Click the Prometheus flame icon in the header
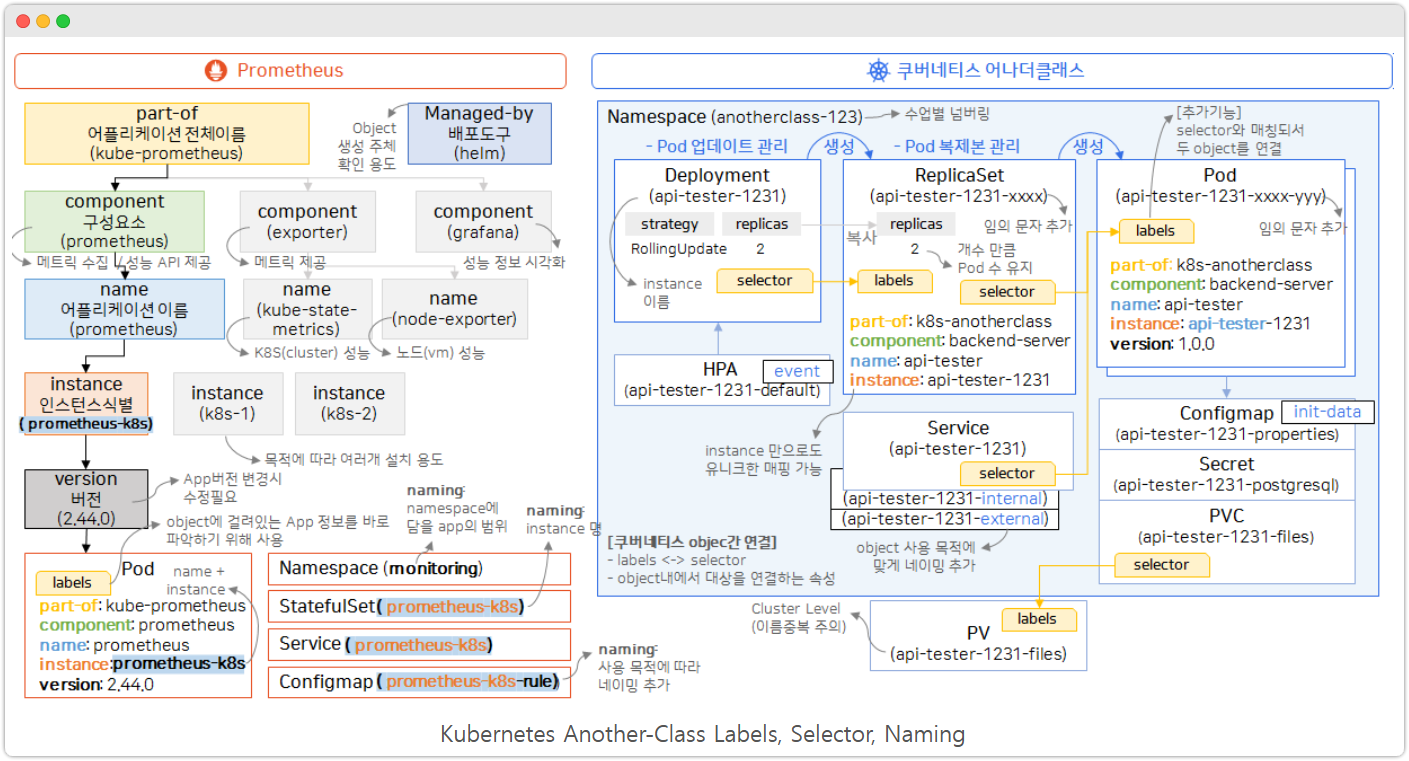Image resolution: width=1409 pixels, height=761 pixels. click(216, 71)
